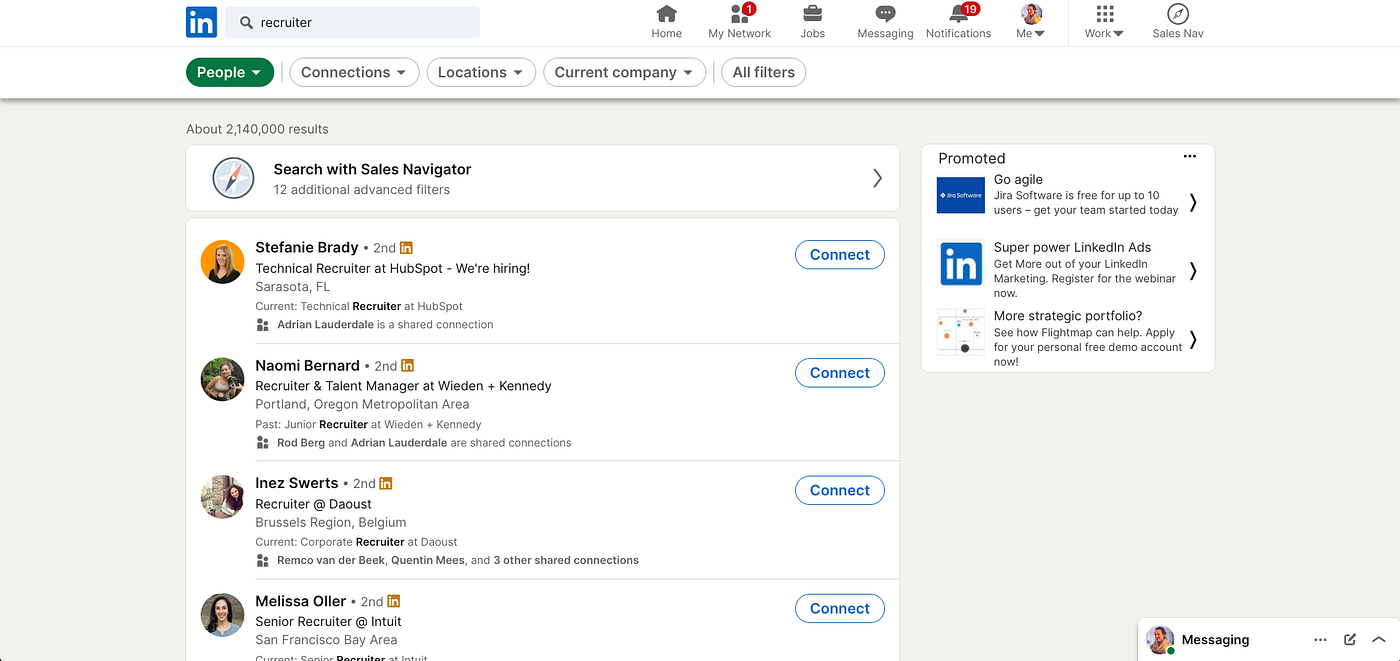The width and height of the screenshot is (1400, 661).
Task: Connect with Melissa Oller
Action: (x=840, y=608)
